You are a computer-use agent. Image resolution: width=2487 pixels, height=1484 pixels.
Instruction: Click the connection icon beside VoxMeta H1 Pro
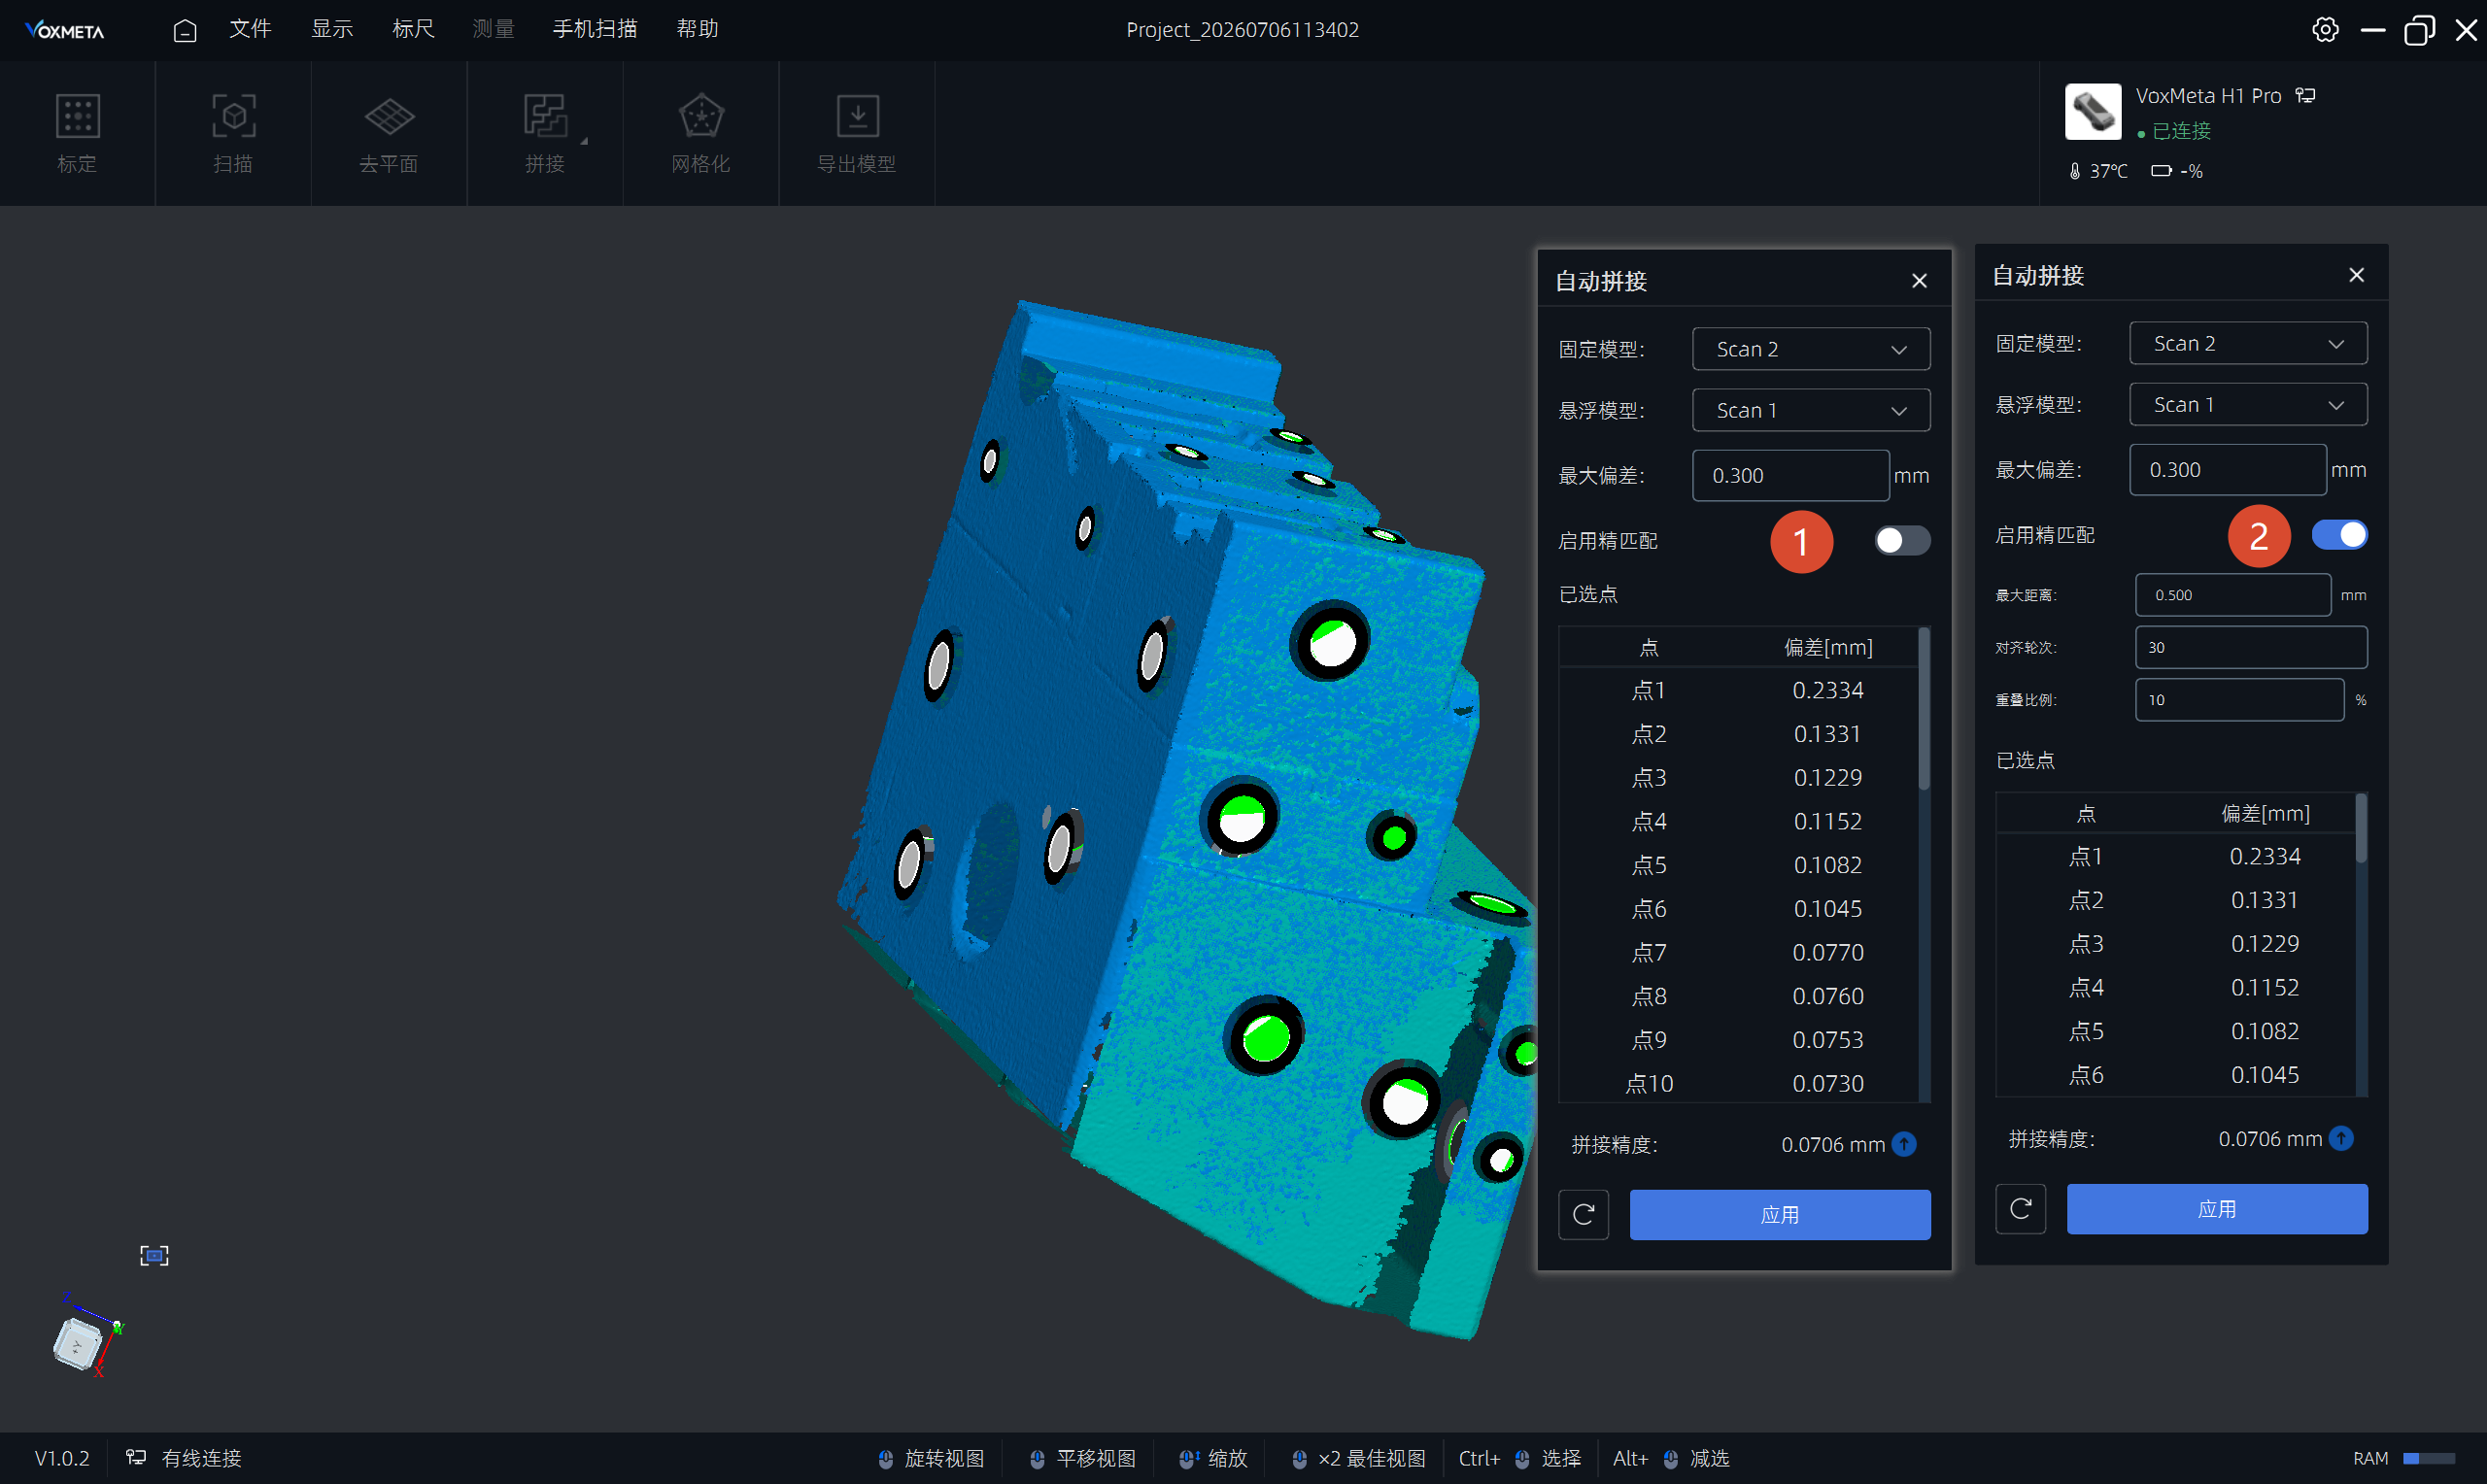tap(2305, 95)
